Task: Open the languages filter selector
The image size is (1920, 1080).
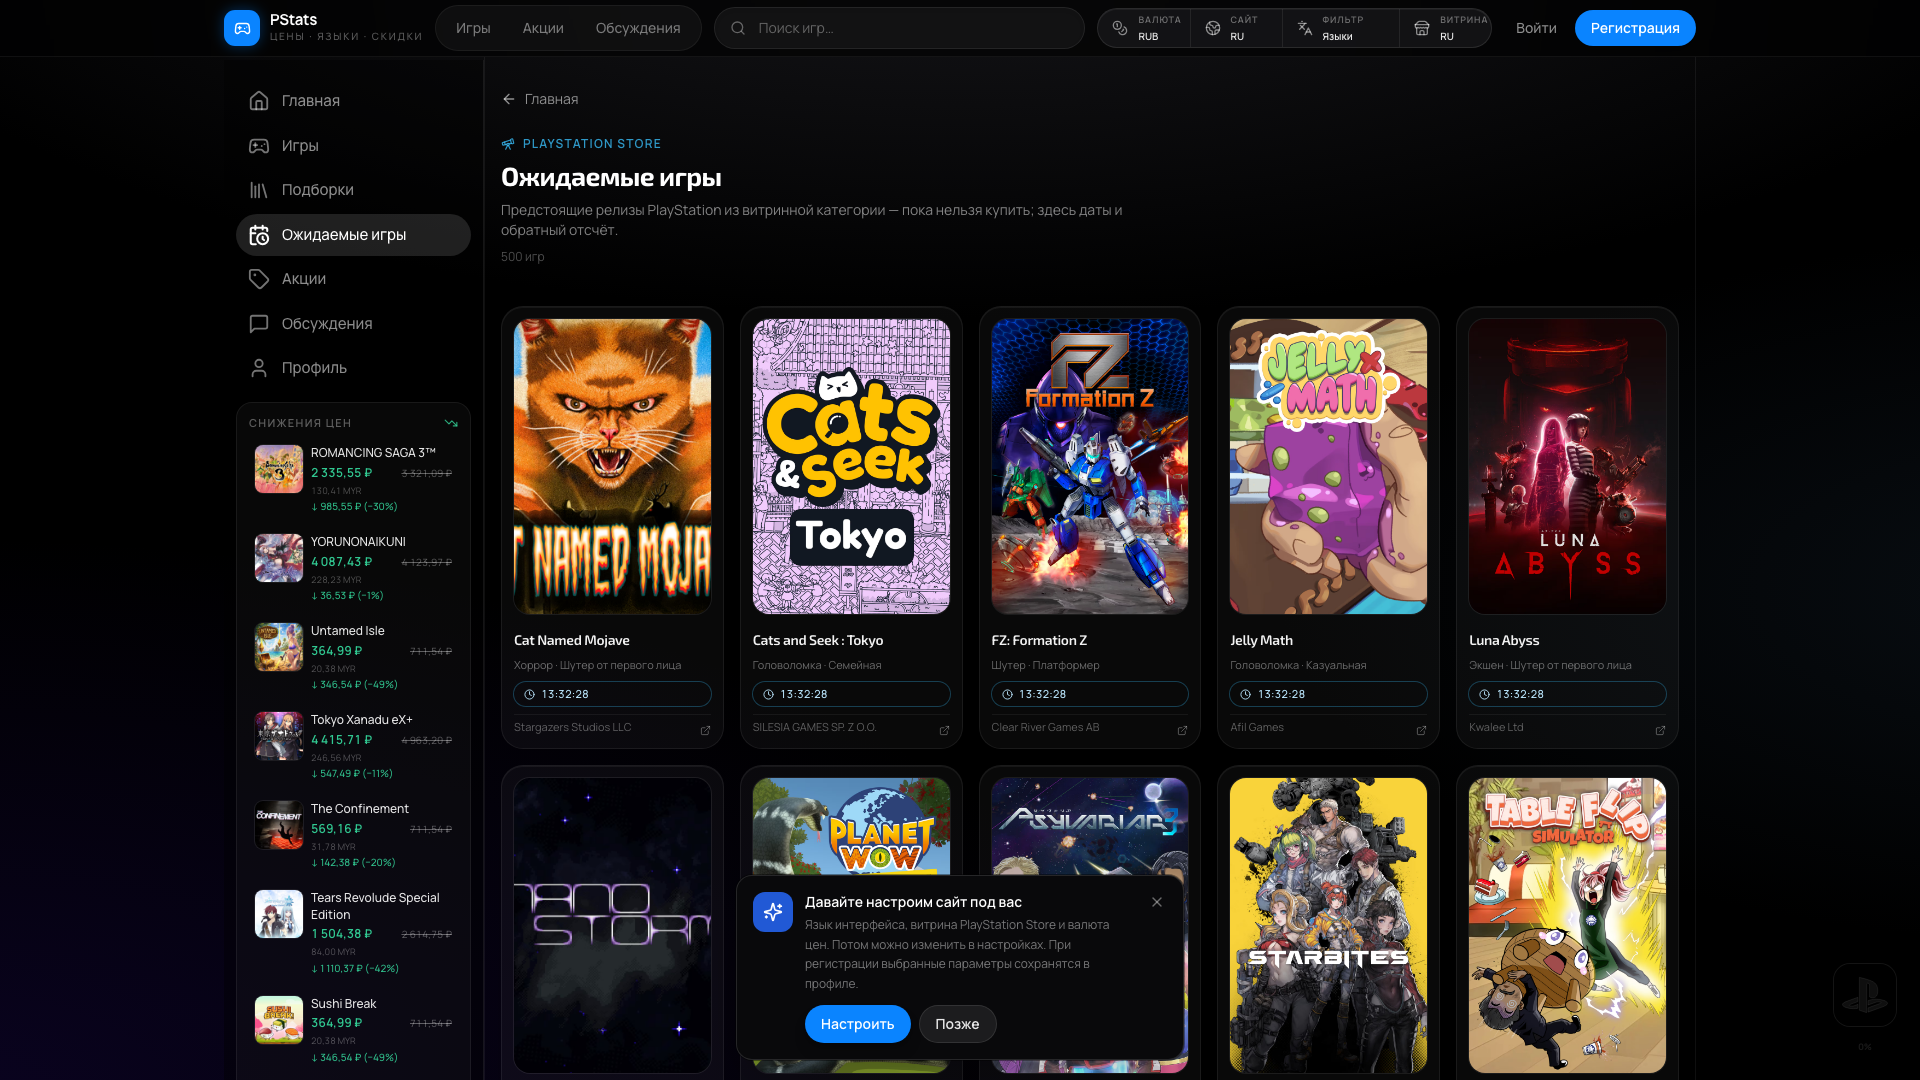Action: (1341, 28)
